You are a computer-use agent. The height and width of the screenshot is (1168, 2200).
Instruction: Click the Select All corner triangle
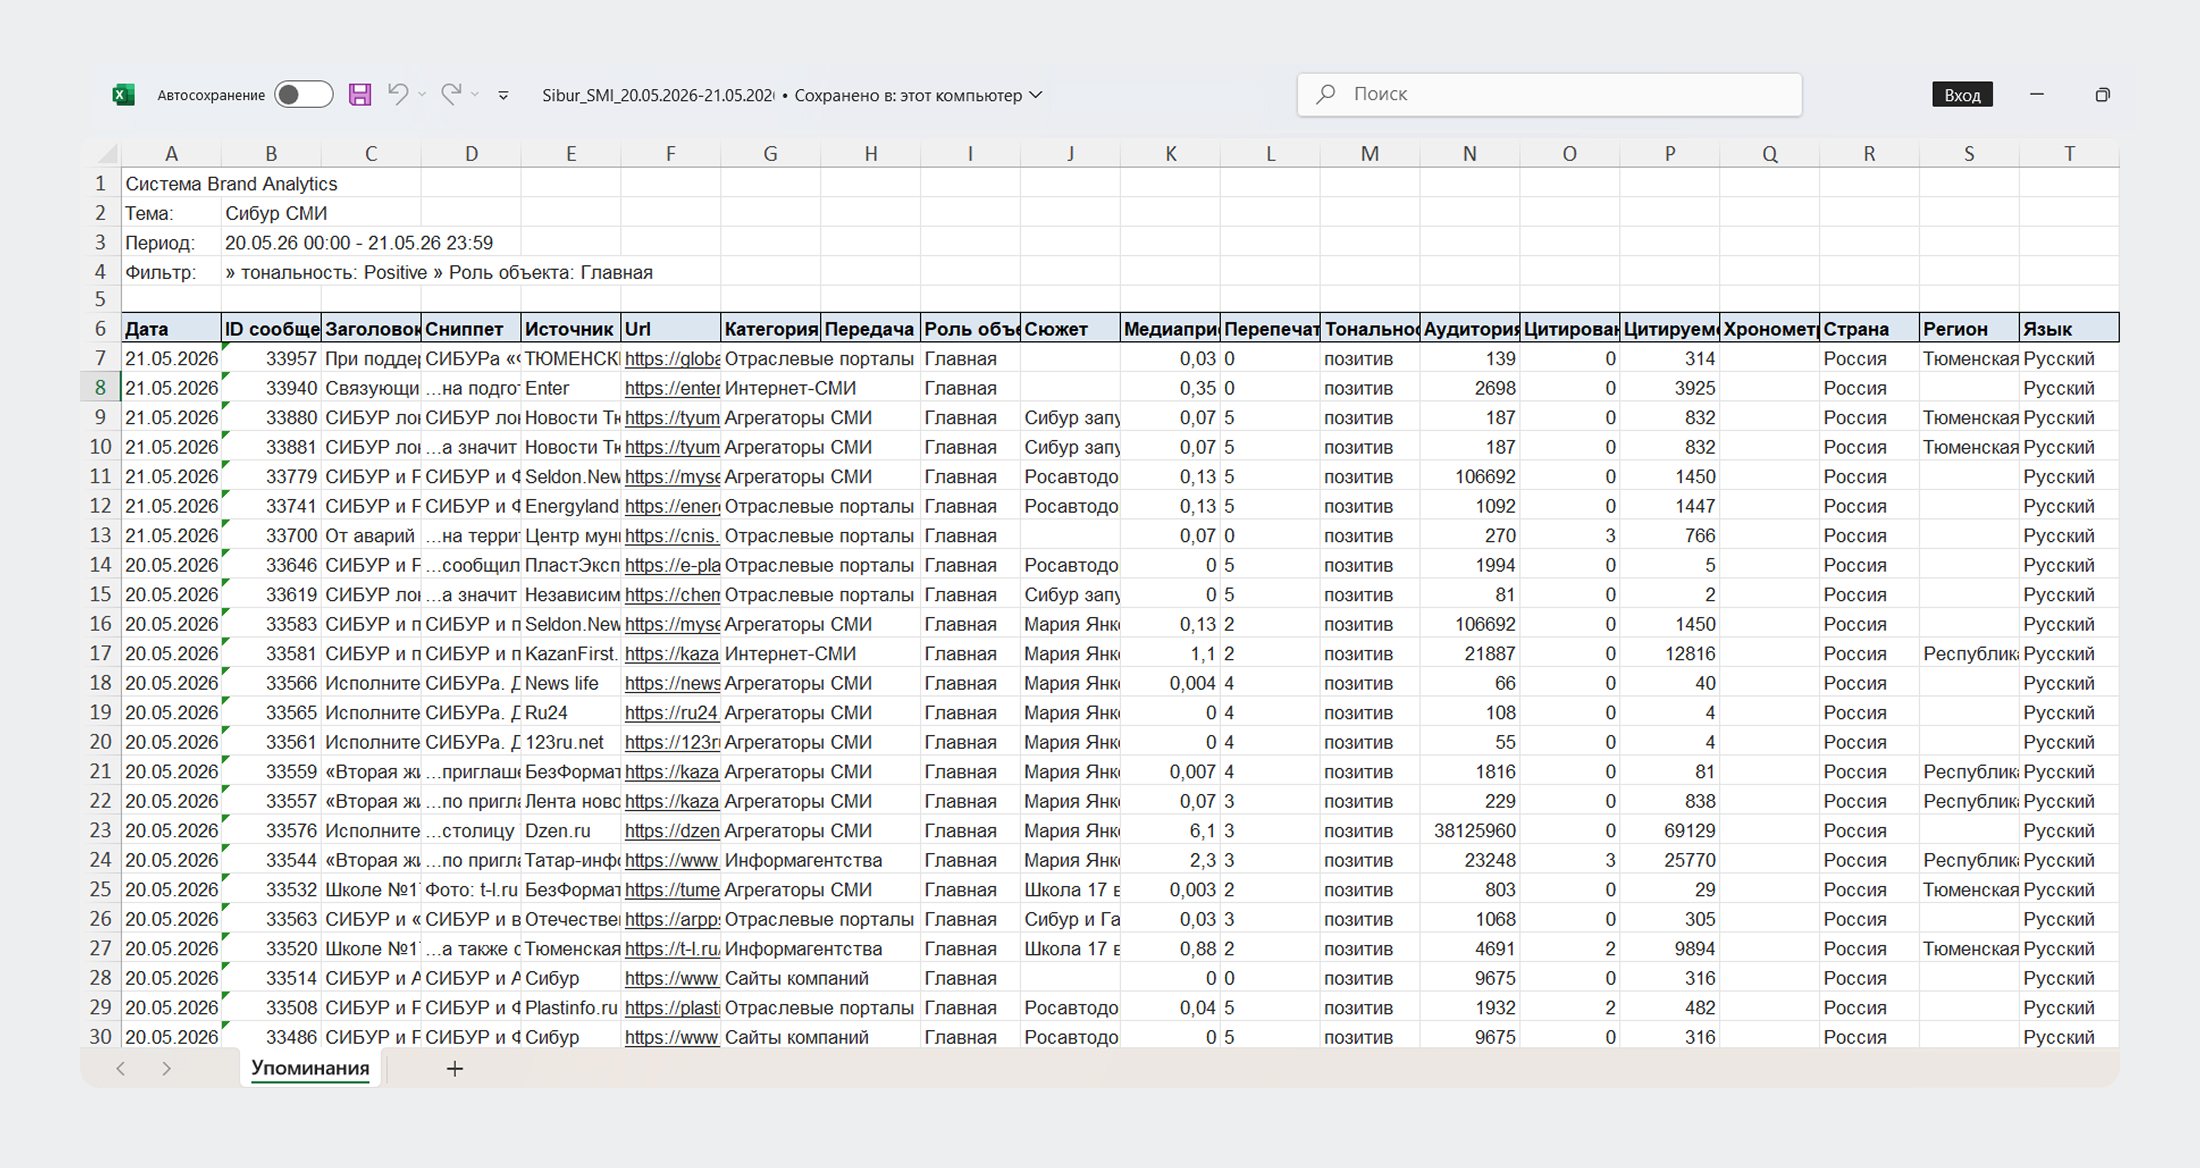point(106,154)
